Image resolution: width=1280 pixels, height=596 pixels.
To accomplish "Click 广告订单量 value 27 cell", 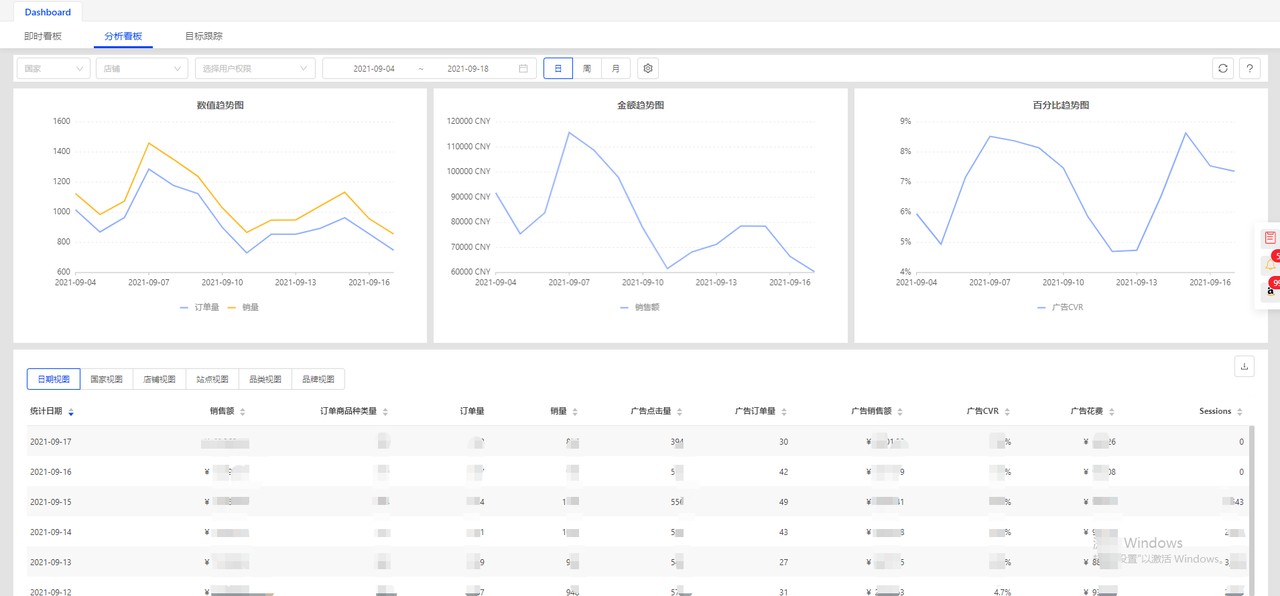I will 783,561.
